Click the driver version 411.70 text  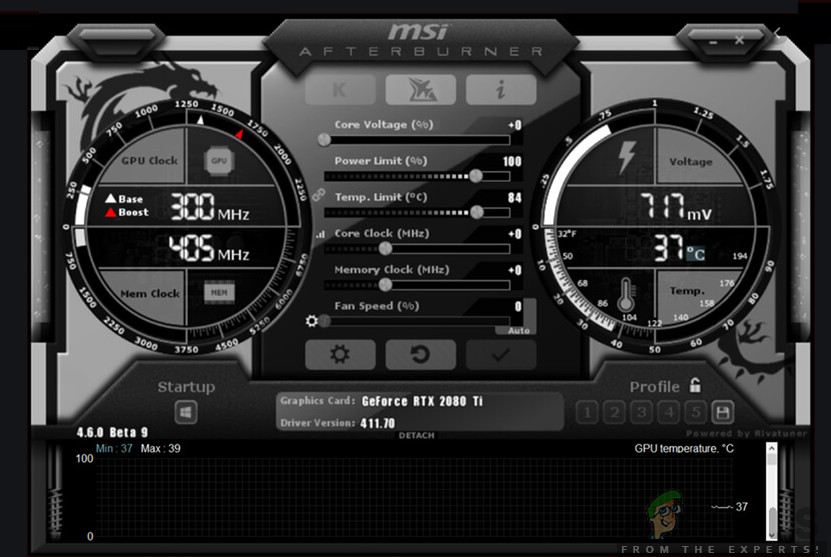[x=377, y=423]
